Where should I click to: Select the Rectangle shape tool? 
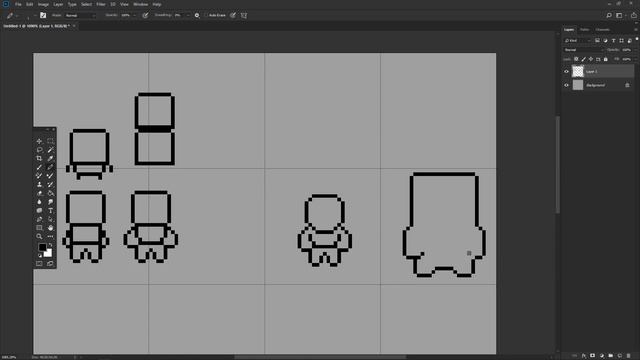(39, 228)
